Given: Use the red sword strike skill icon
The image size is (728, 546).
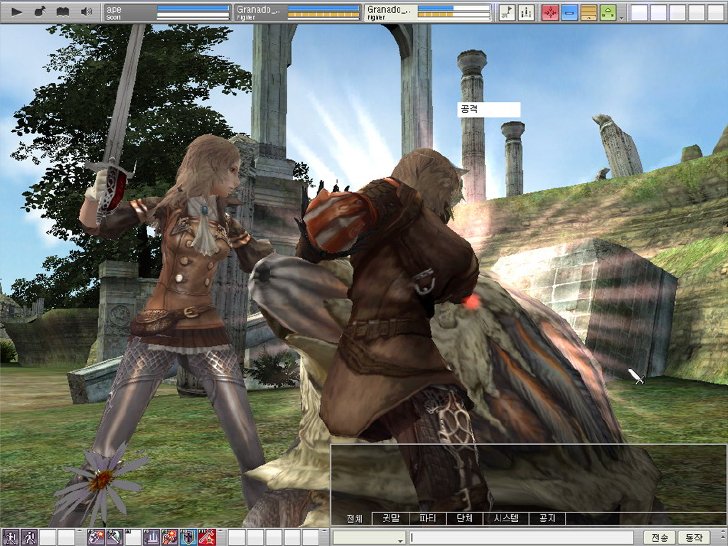Looking at the screenshot, I should (x=207, y=537).
